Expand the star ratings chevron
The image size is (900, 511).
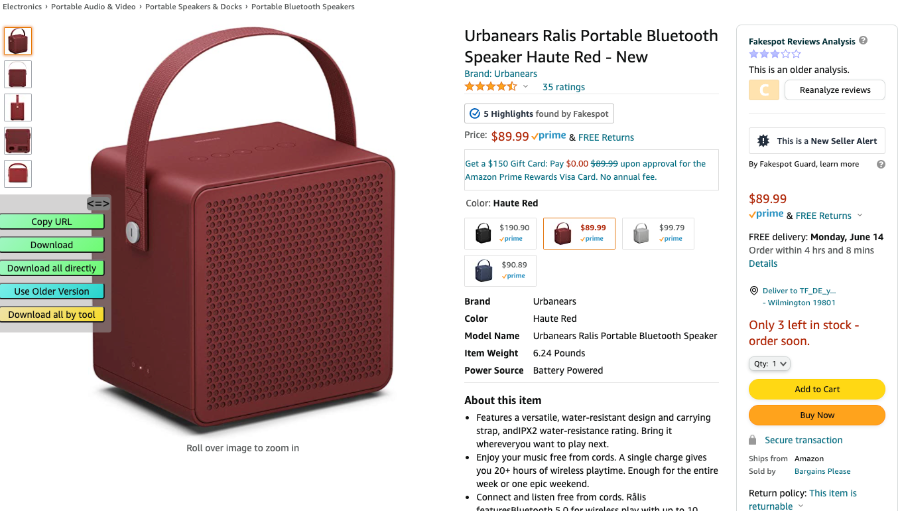tap(525, 87)
